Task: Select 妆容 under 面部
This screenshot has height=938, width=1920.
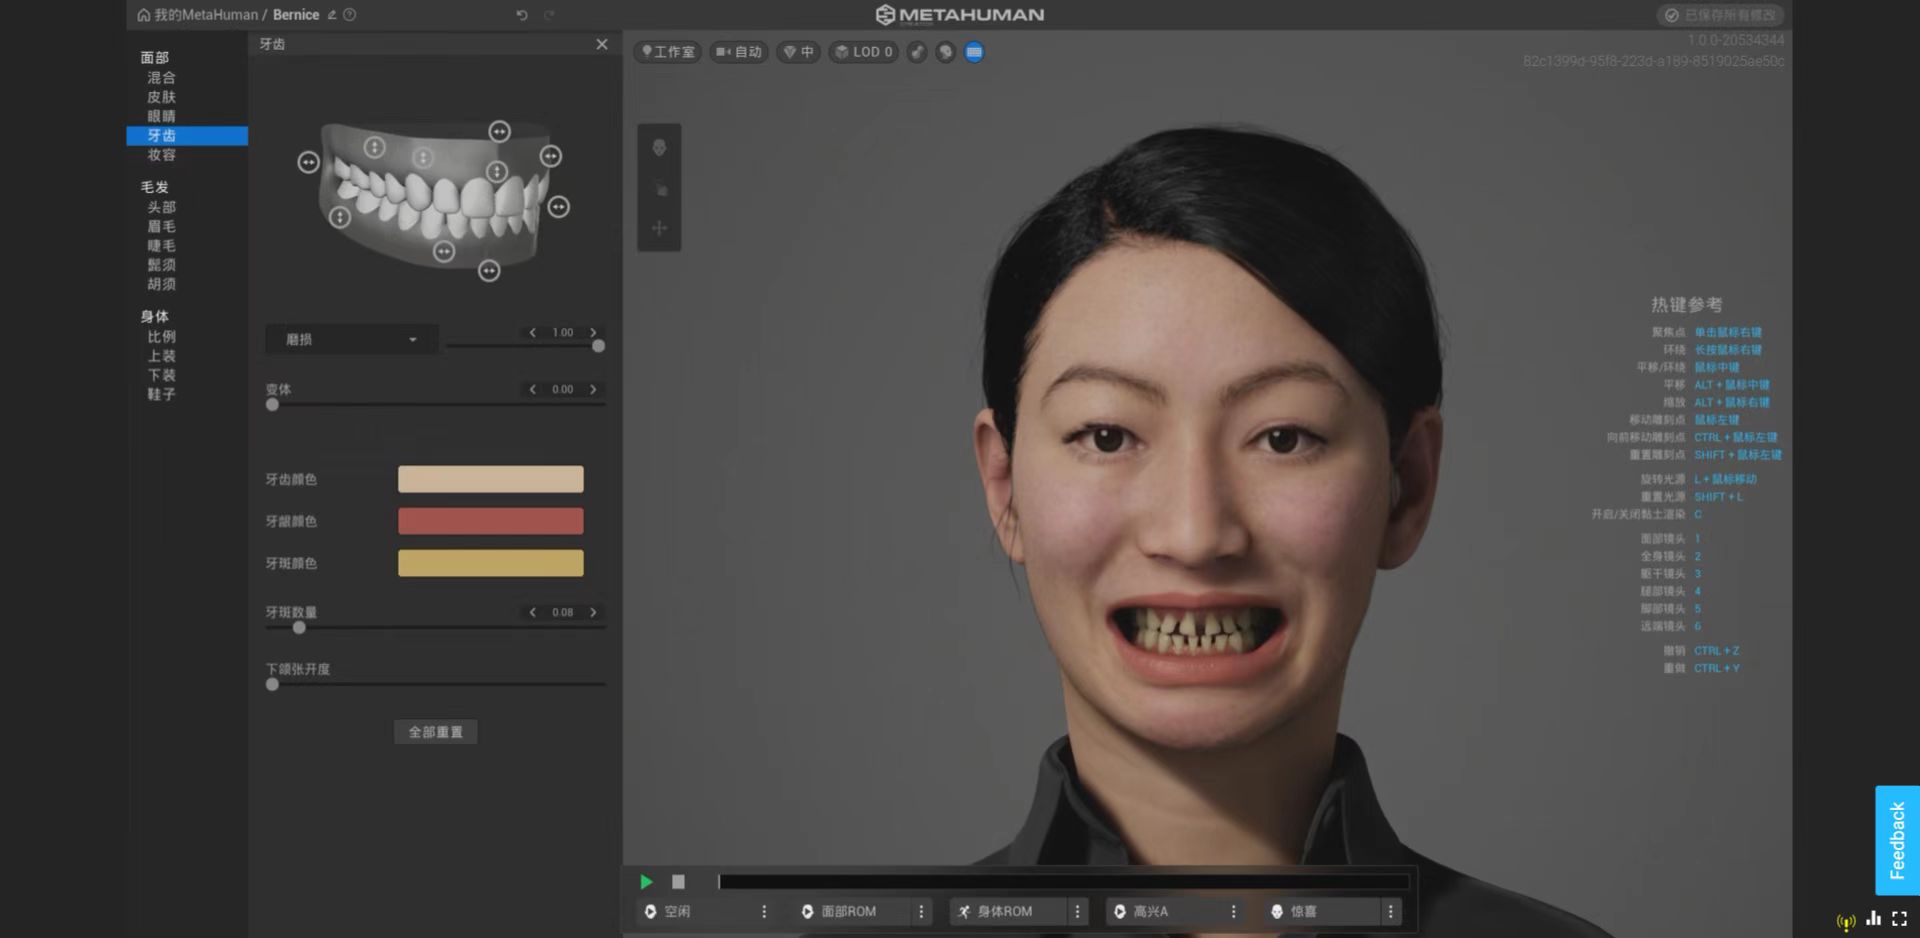Action: point(162,155)
